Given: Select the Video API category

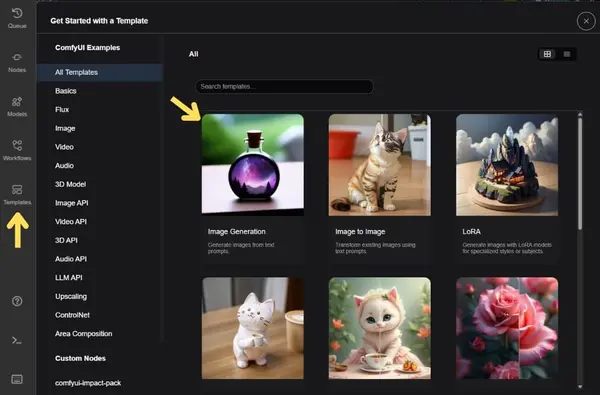Looking at the screenshot, I should click(100, 222).
